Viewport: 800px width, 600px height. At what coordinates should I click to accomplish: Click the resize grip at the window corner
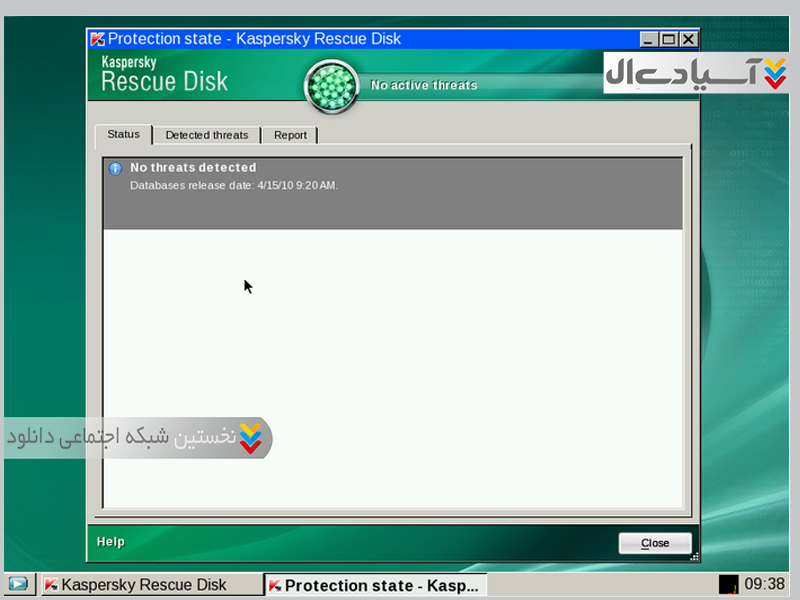694,556
